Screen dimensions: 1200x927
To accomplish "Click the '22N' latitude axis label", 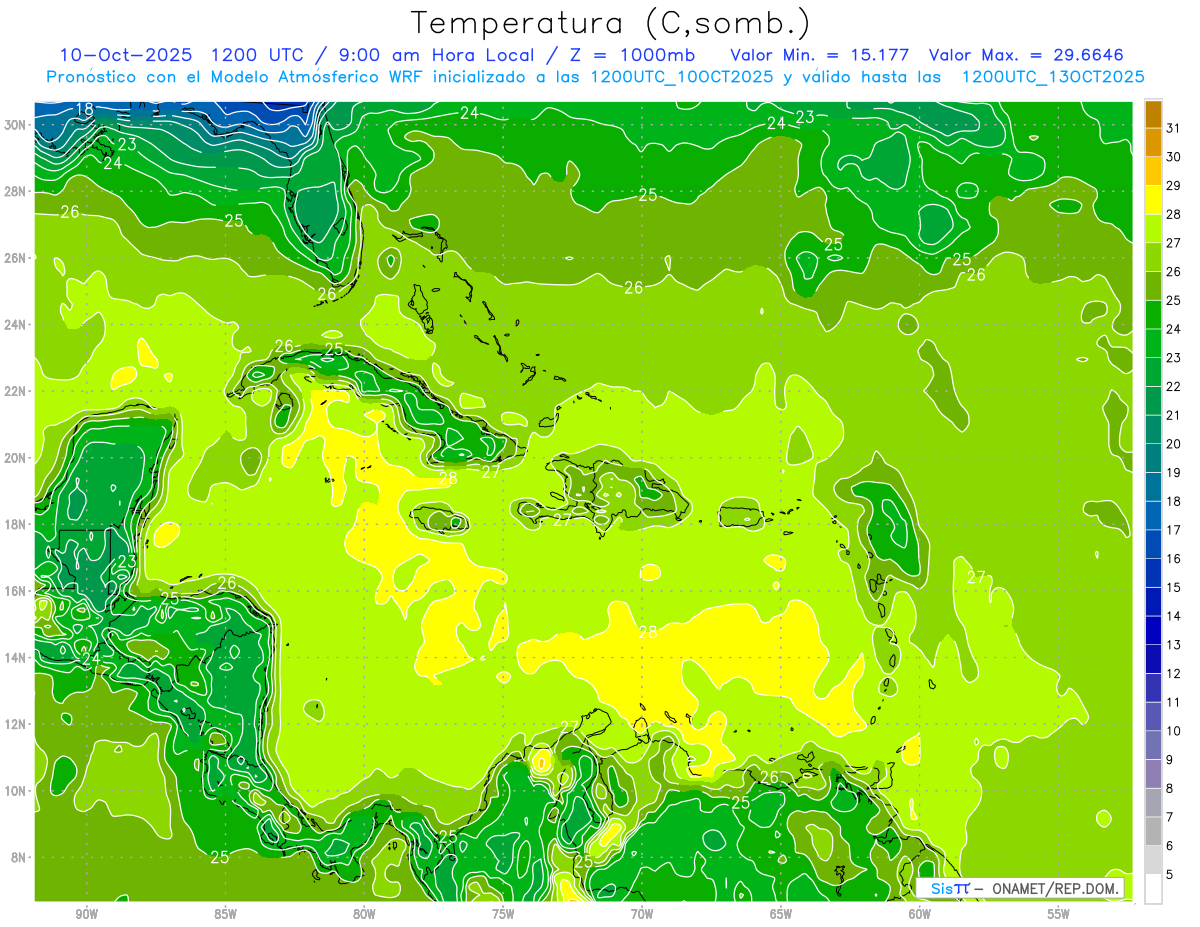I will tap(17, 391).
